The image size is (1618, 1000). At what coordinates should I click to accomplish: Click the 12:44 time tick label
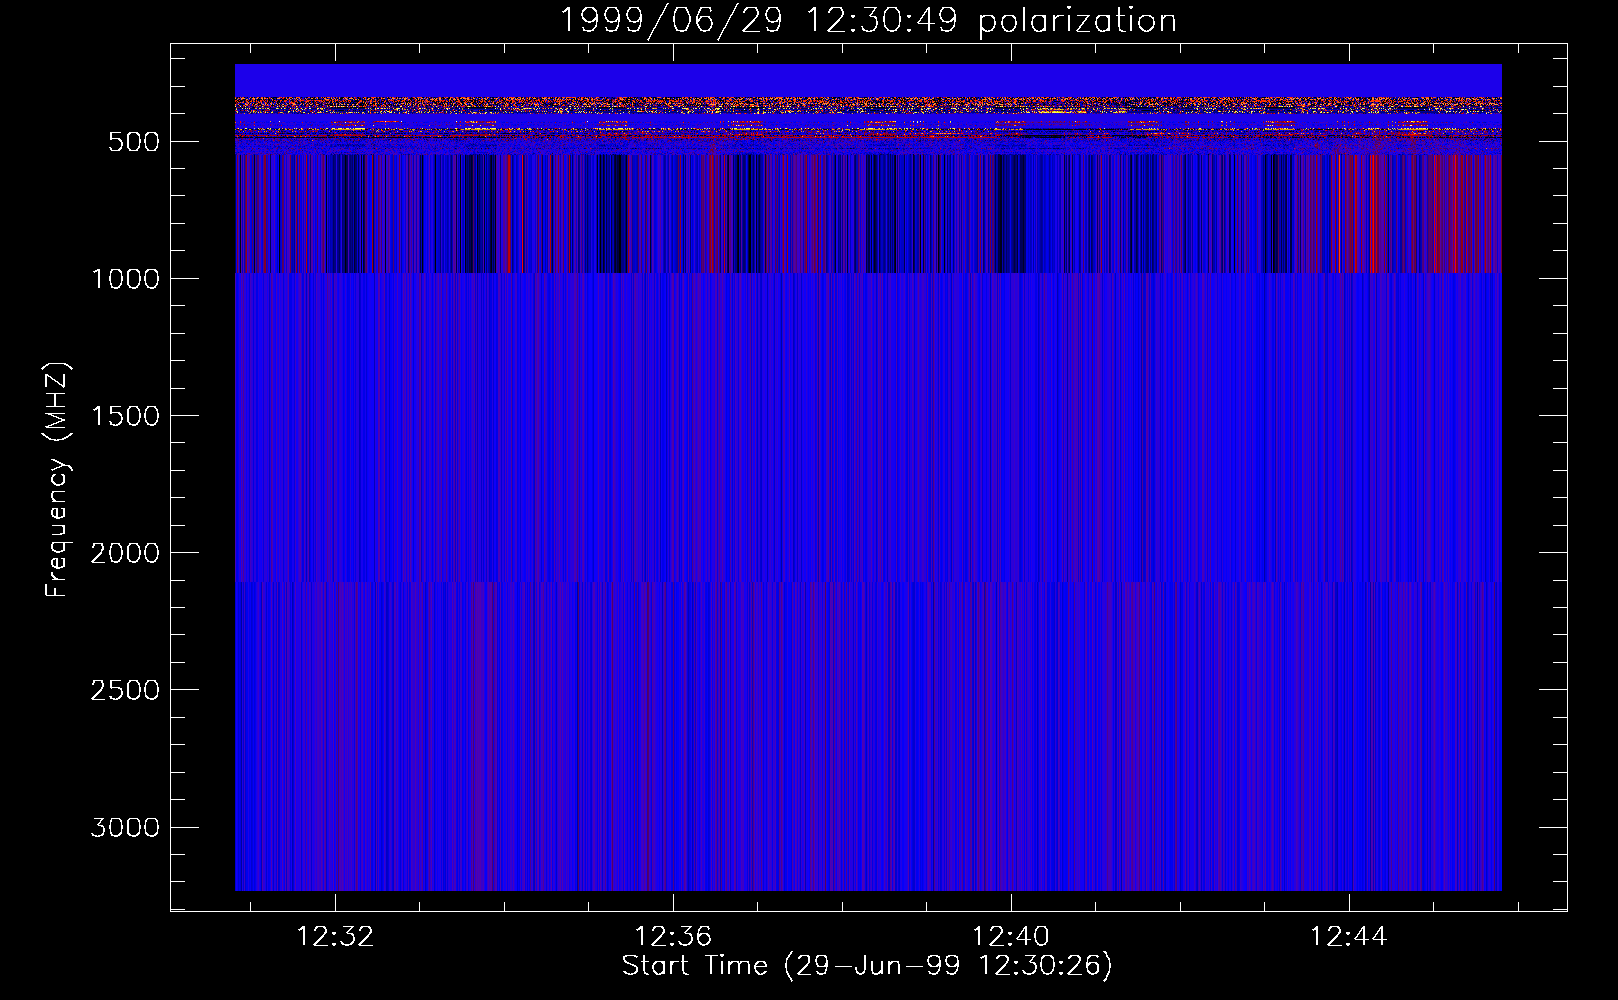point(1349,936)
